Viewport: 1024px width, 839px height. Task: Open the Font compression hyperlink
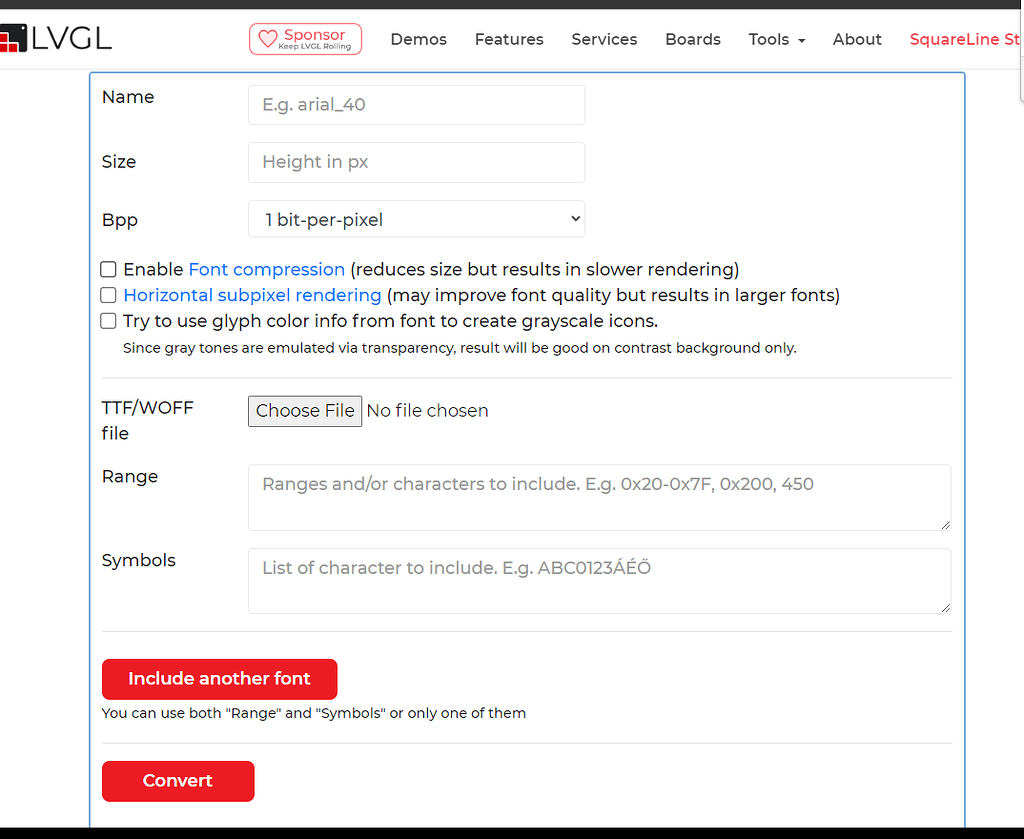266,269
